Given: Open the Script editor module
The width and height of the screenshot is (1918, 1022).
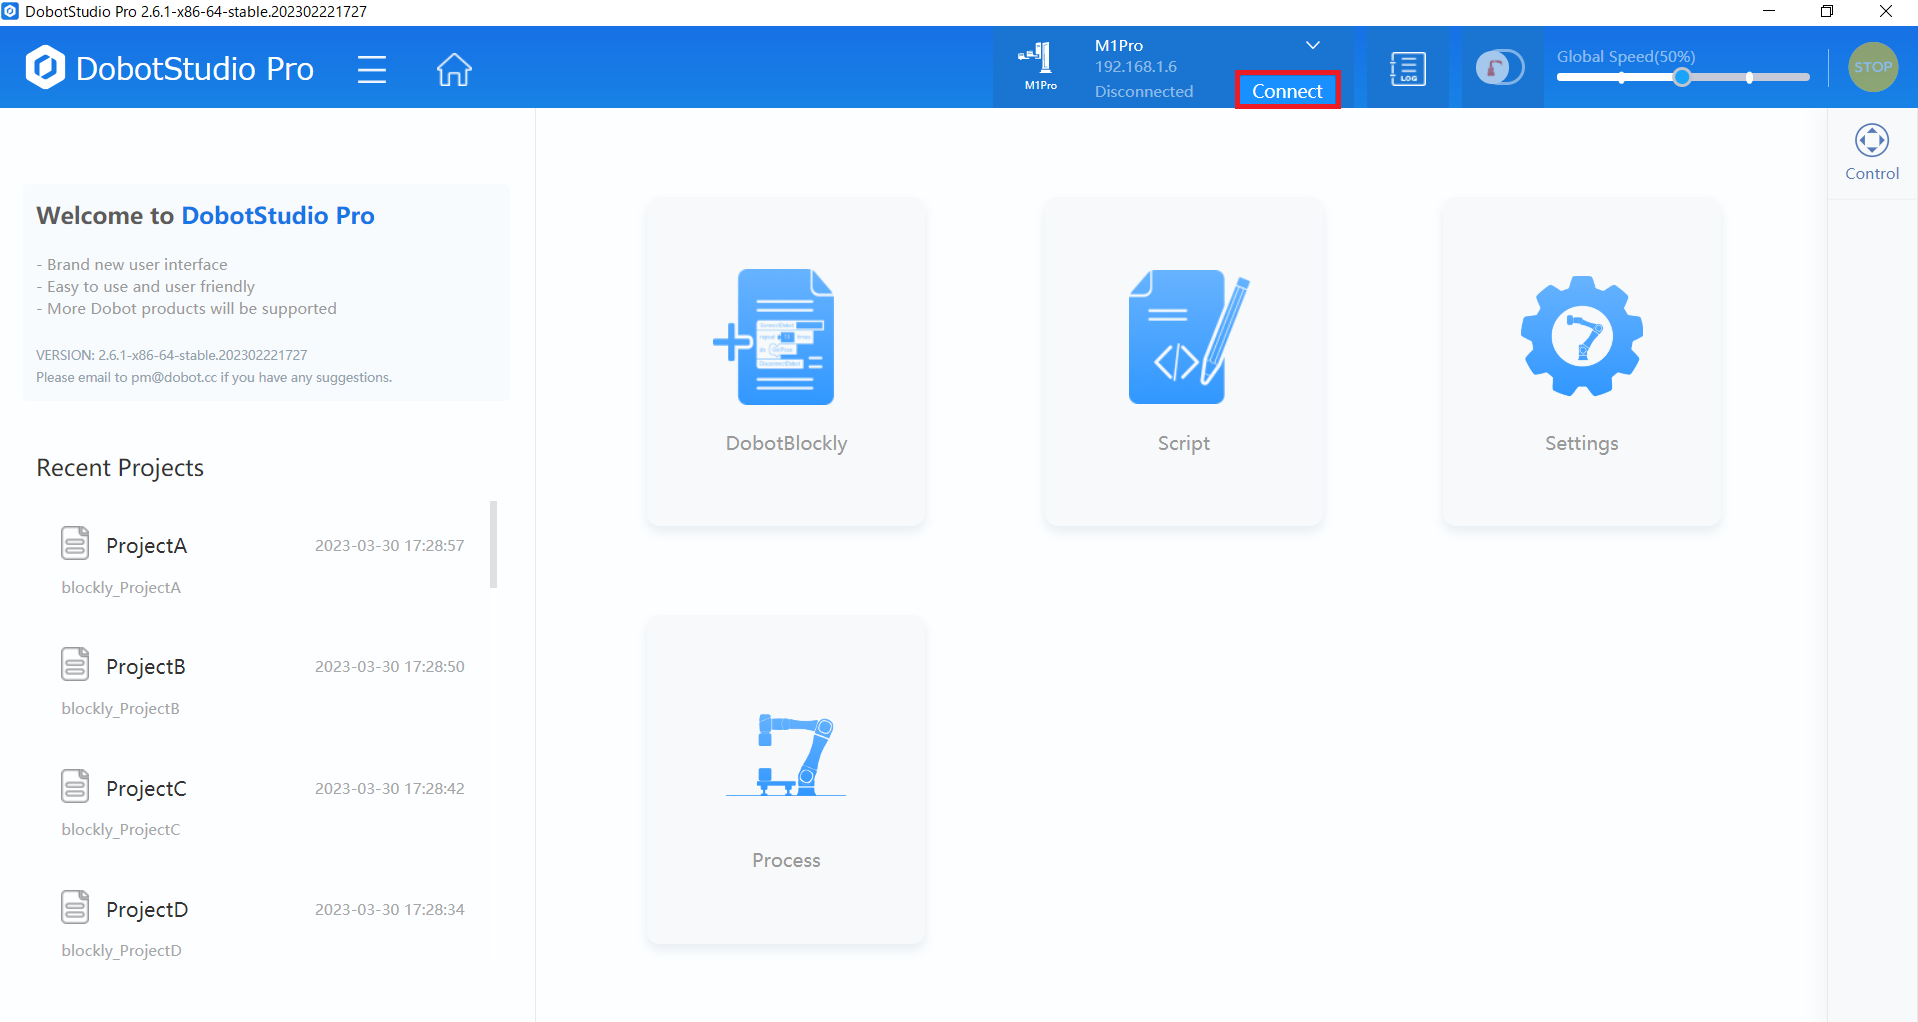Looking at the screenshot, I should (x=1184, y=361).
